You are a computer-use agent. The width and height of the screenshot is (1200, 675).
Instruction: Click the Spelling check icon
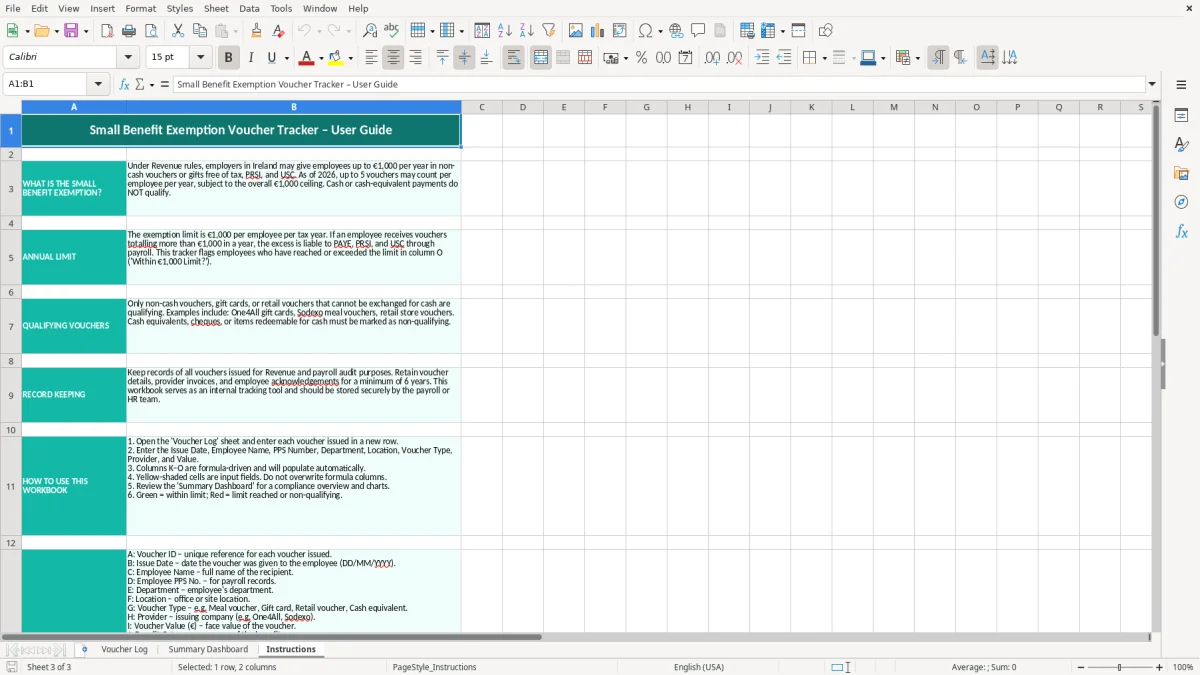coord(392,31)
